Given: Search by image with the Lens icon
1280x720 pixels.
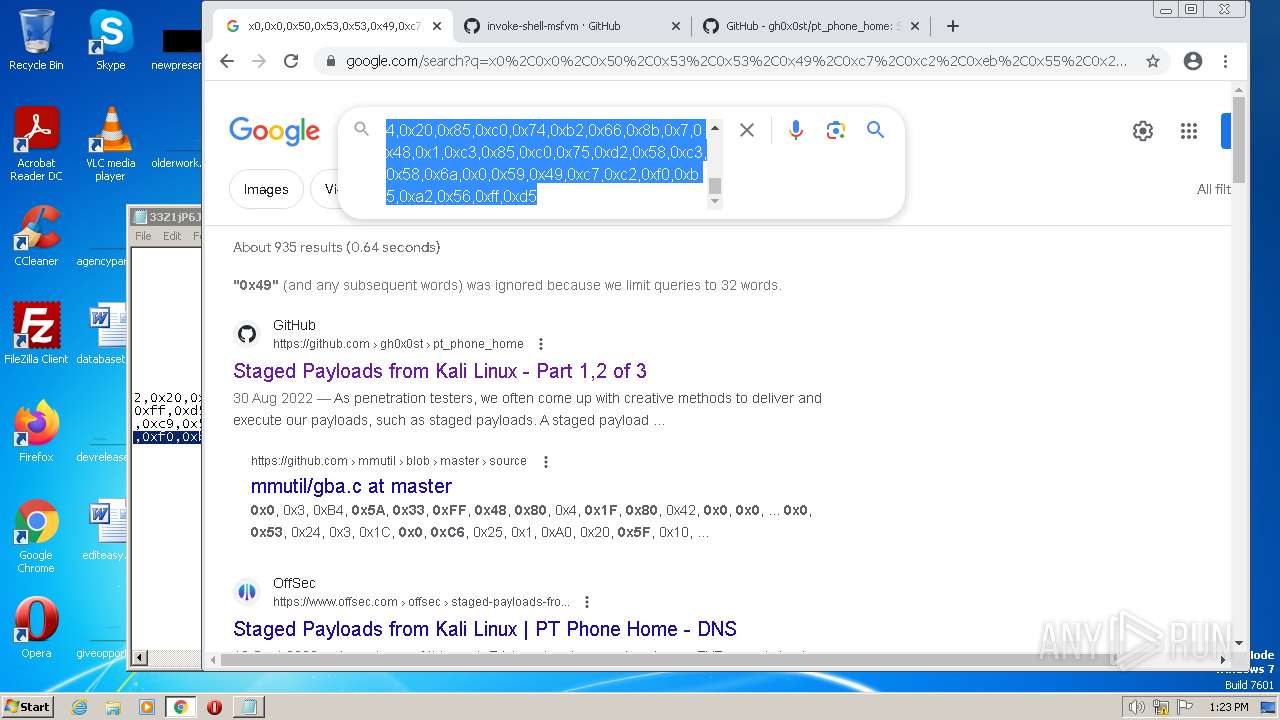Looking at the screenshot, I should [836, 130].
